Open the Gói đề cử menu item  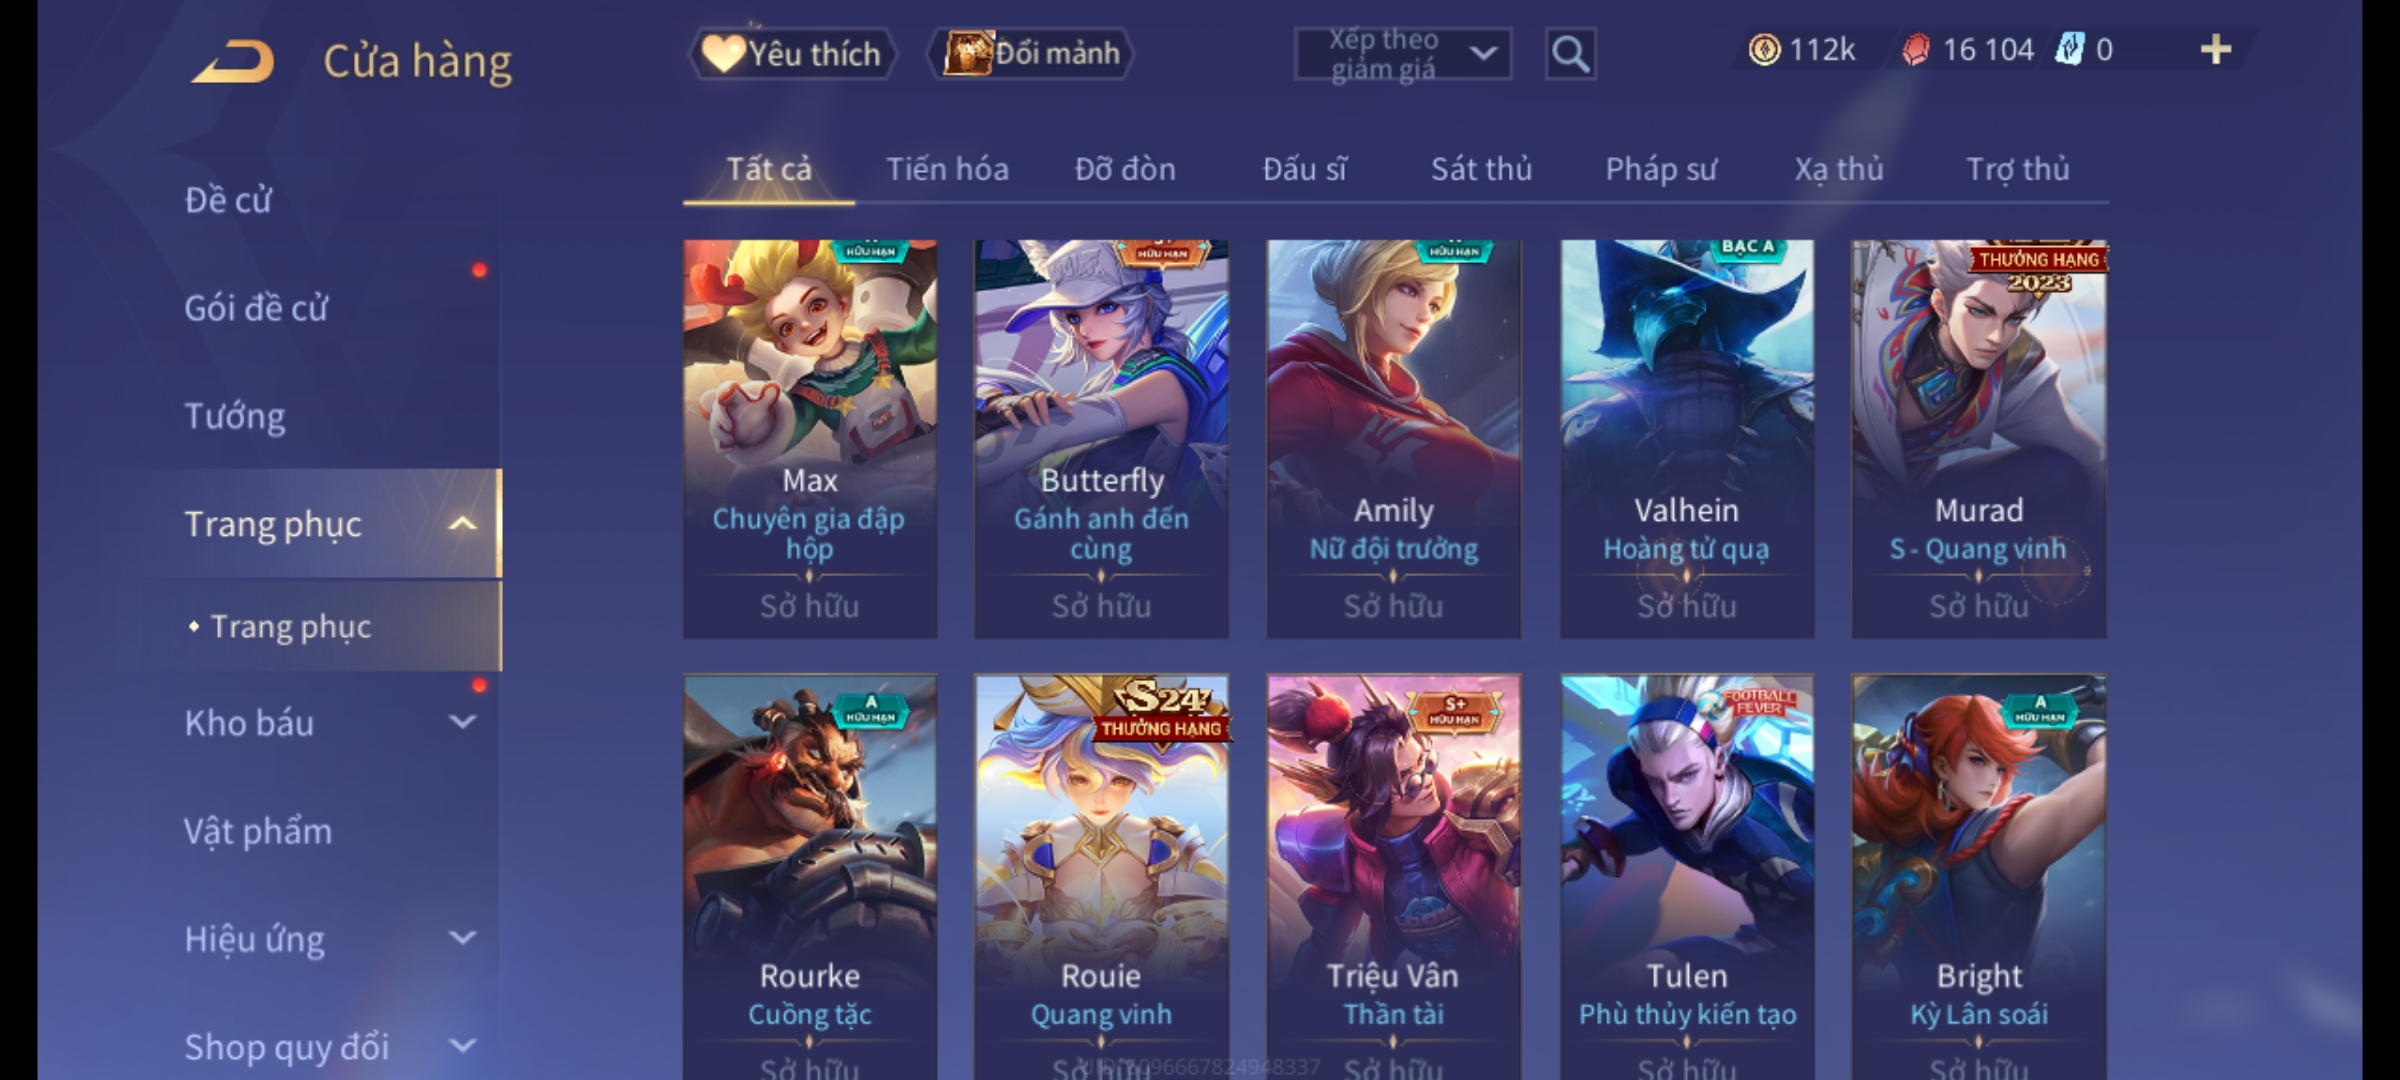[x=256, y=308]
